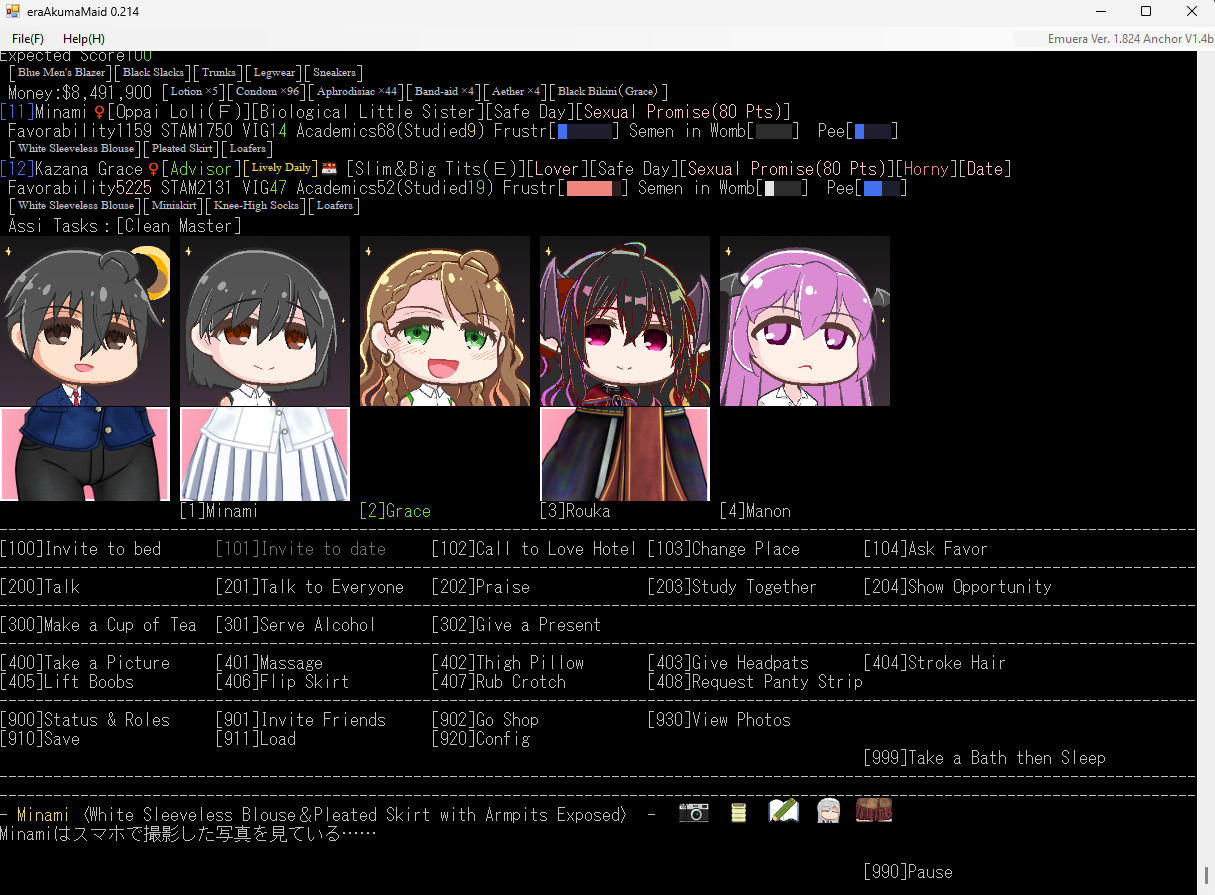1215x895 pixels.
Task: Click the Emuera Ver. 1.824 version label
Action: (x=1130, y=39)
